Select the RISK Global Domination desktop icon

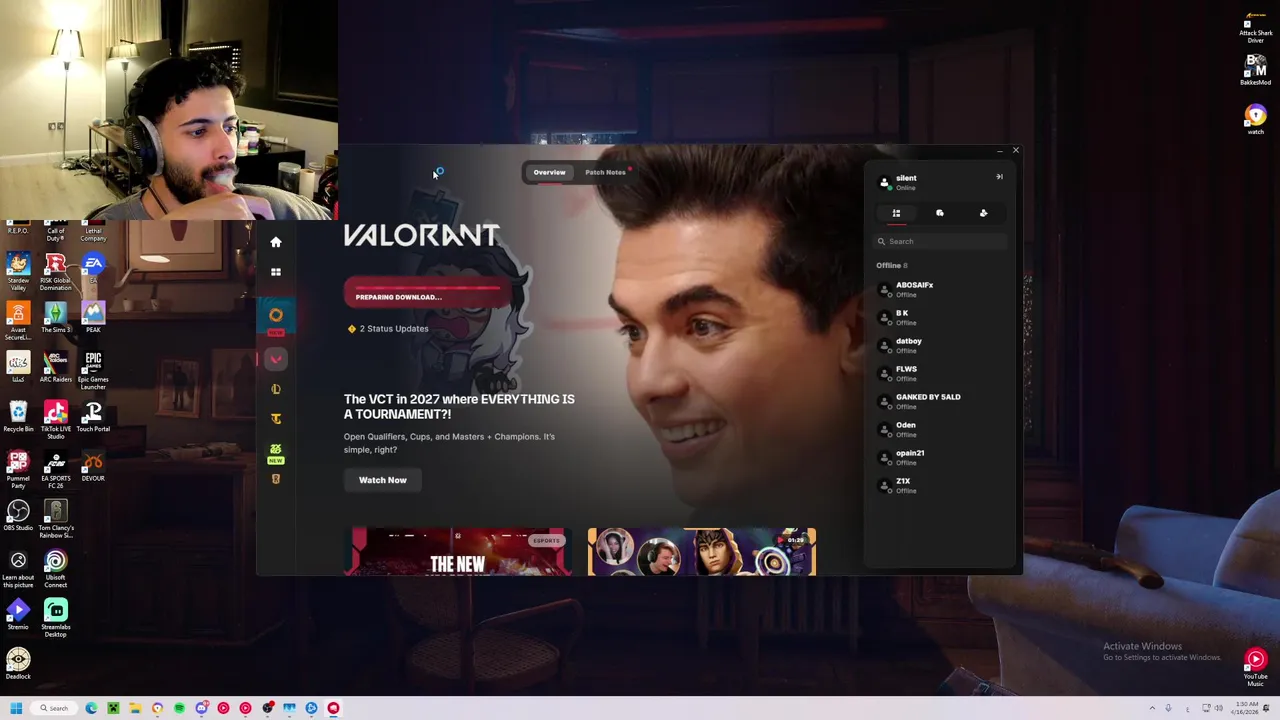point(56,271)
